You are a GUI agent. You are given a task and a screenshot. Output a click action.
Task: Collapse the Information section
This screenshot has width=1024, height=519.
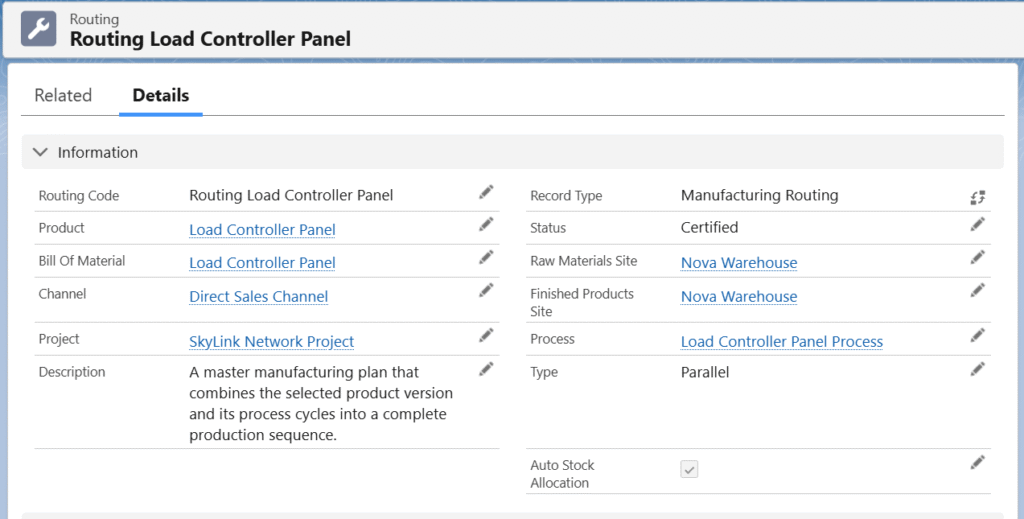[40, 152]
